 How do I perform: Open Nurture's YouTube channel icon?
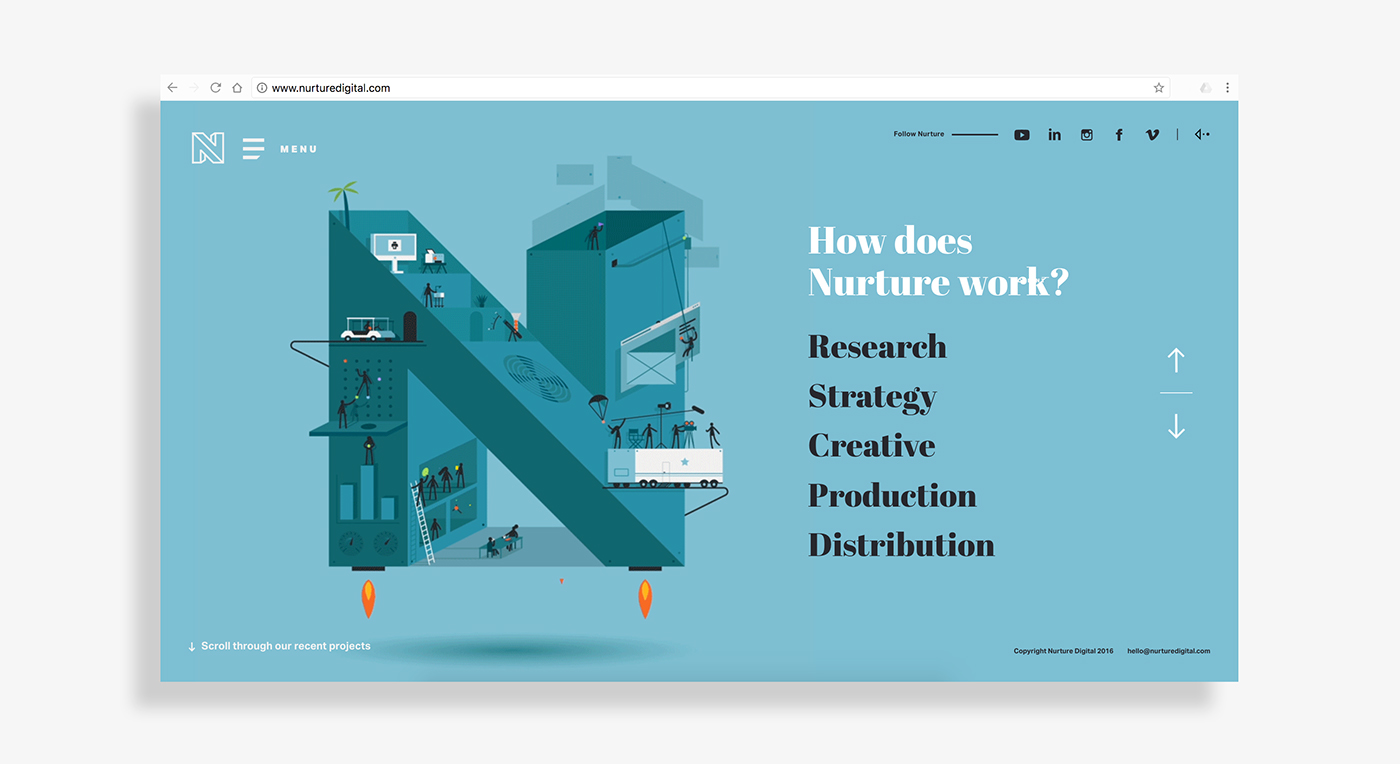click(1022, 135)
